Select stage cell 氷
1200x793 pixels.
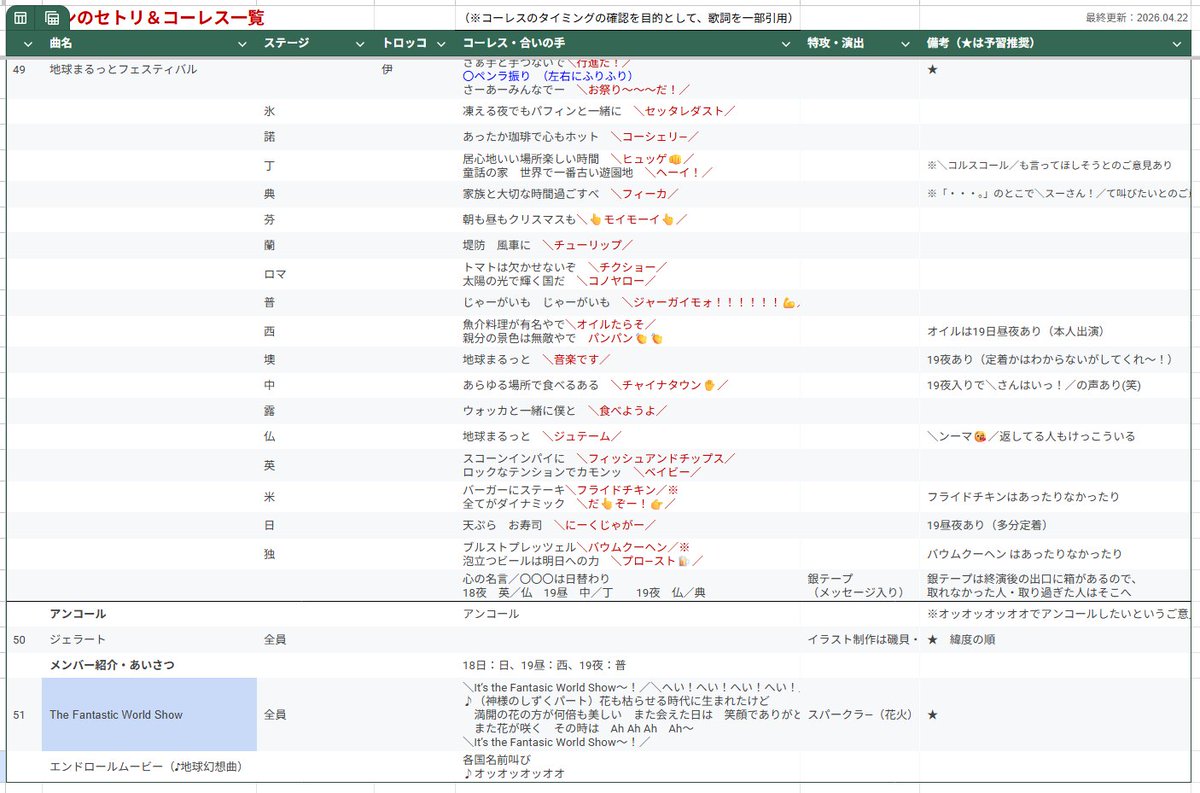coord(315,111)
